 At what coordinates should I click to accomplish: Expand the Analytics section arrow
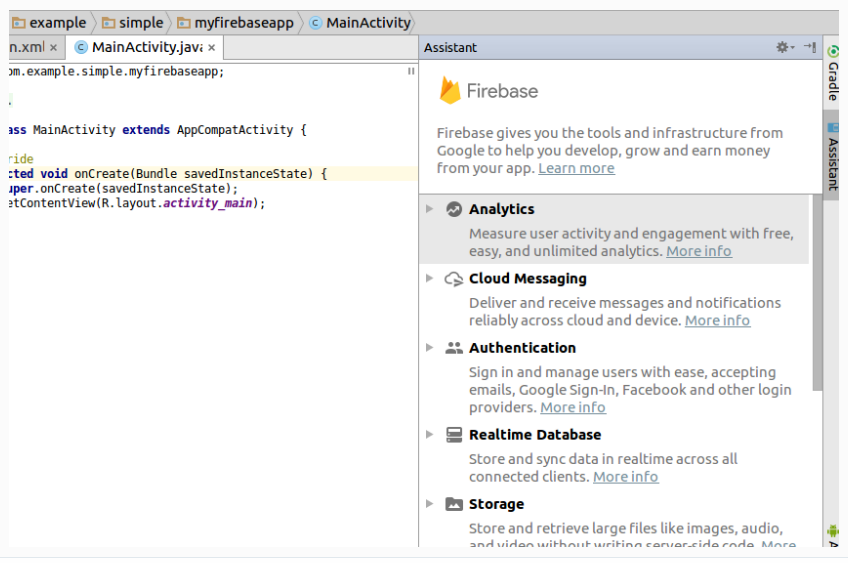pos(430,209)
